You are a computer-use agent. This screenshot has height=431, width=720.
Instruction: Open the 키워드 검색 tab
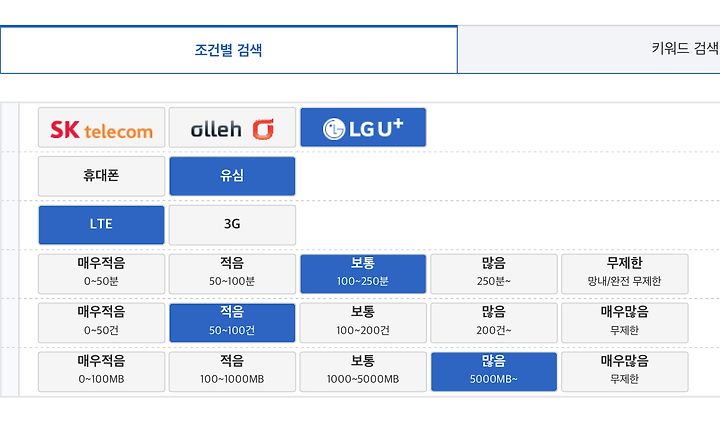coord(589,50)
